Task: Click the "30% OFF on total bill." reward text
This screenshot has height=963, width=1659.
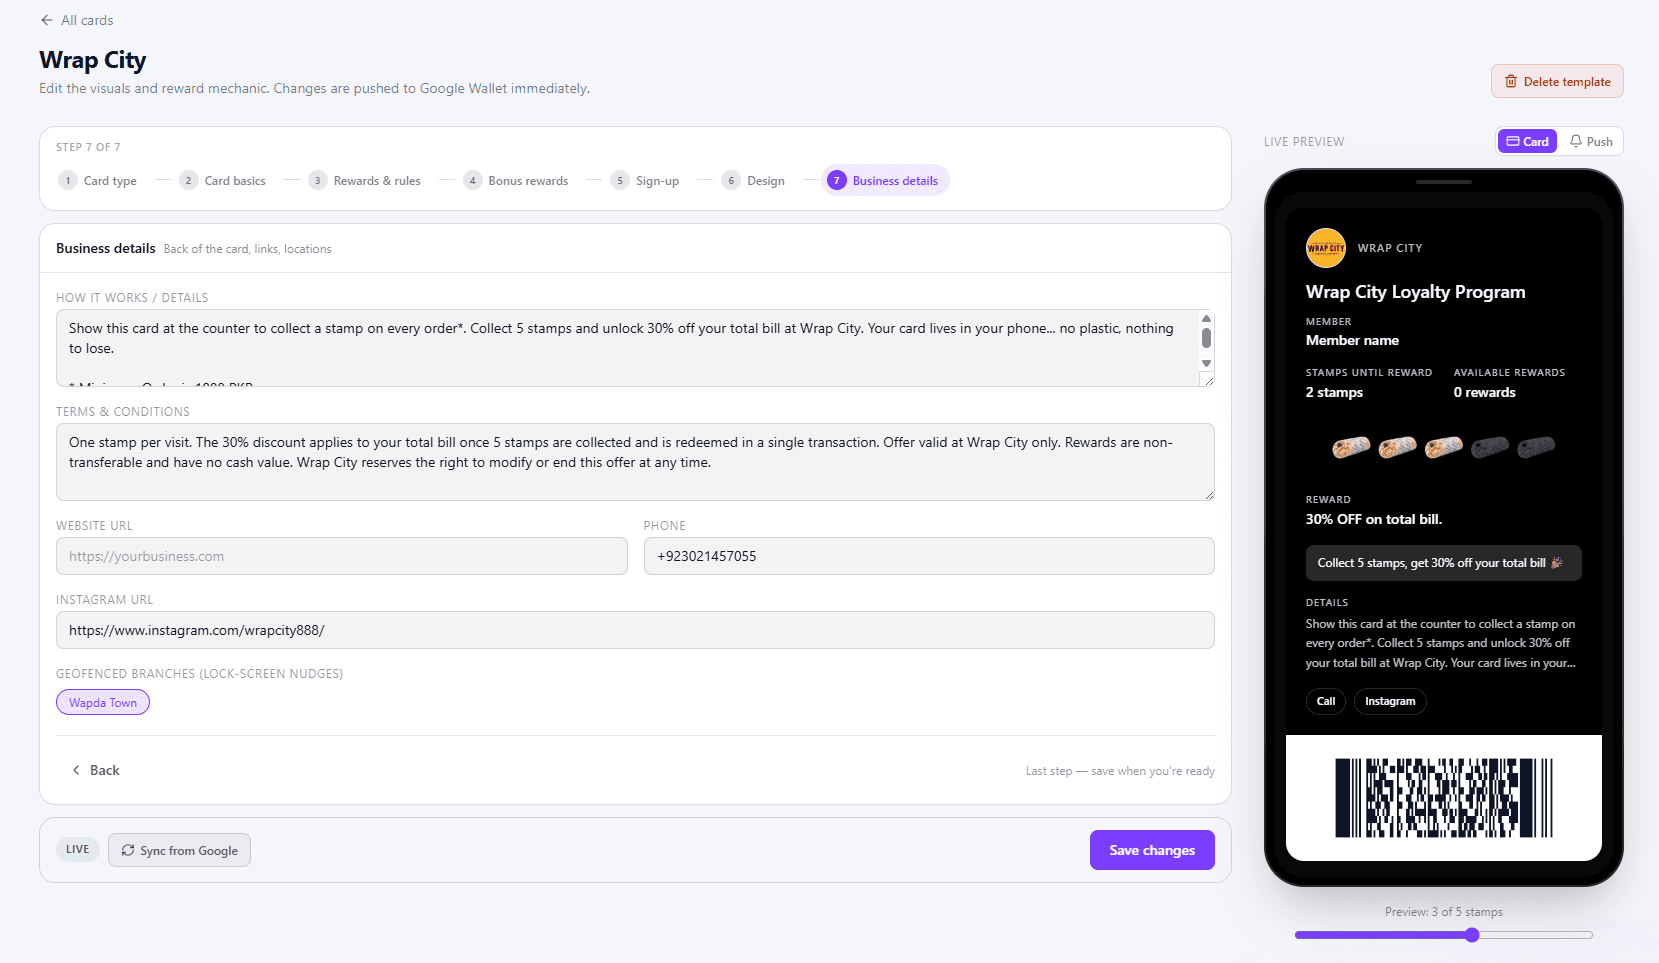Action: pyautogui.click(x=1374, y=519)
